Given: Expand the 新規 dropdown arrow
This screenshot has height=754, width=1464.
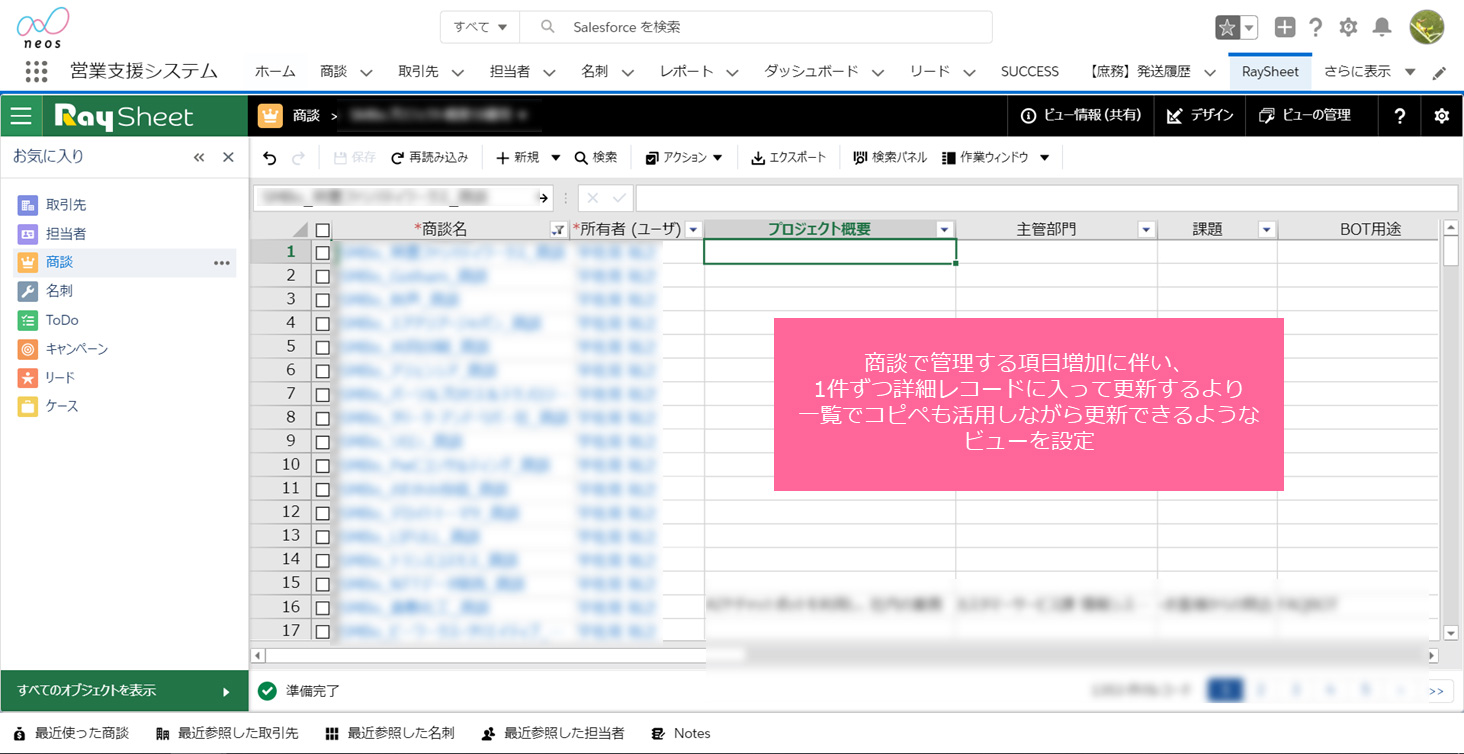Looking at the screenshot, I should click(x=556, y=158).
